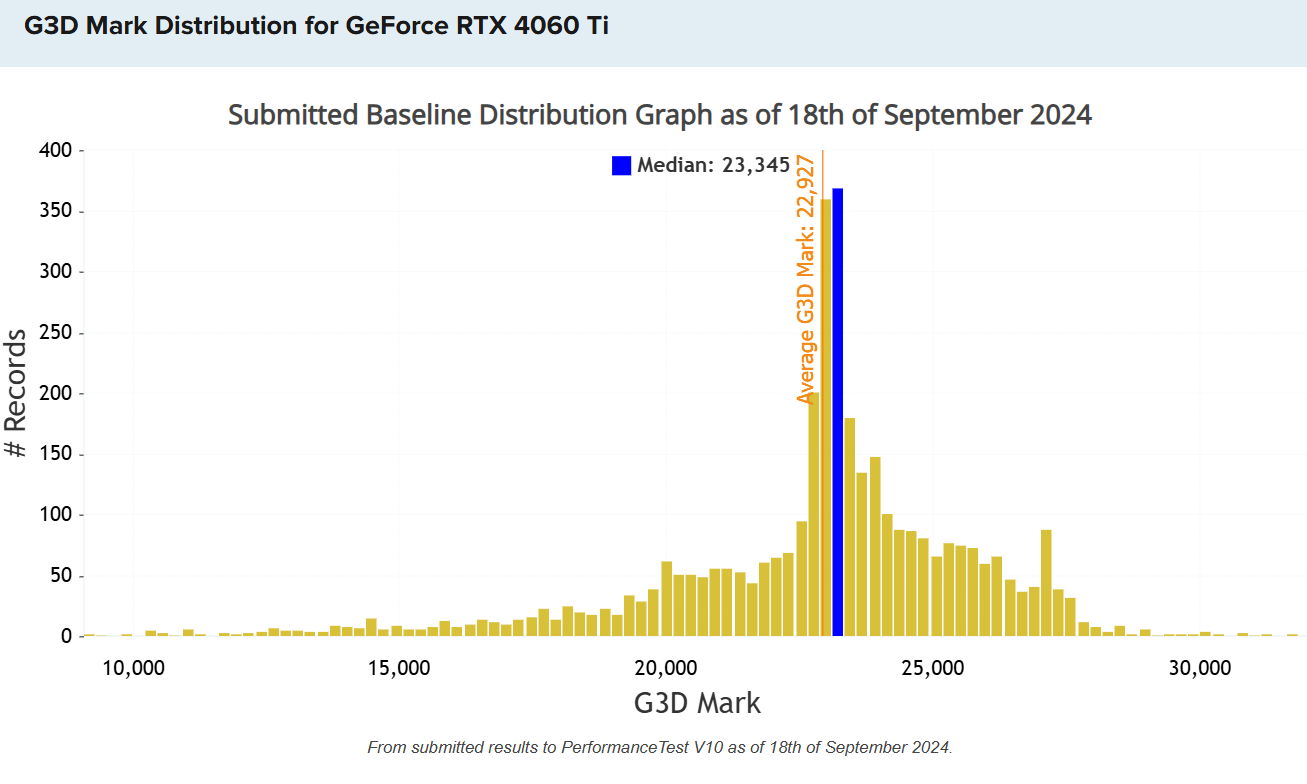Click the 'Median: 23,345' legend label
The height and width of the screenshot is (784, 1307).
point(713,166)
